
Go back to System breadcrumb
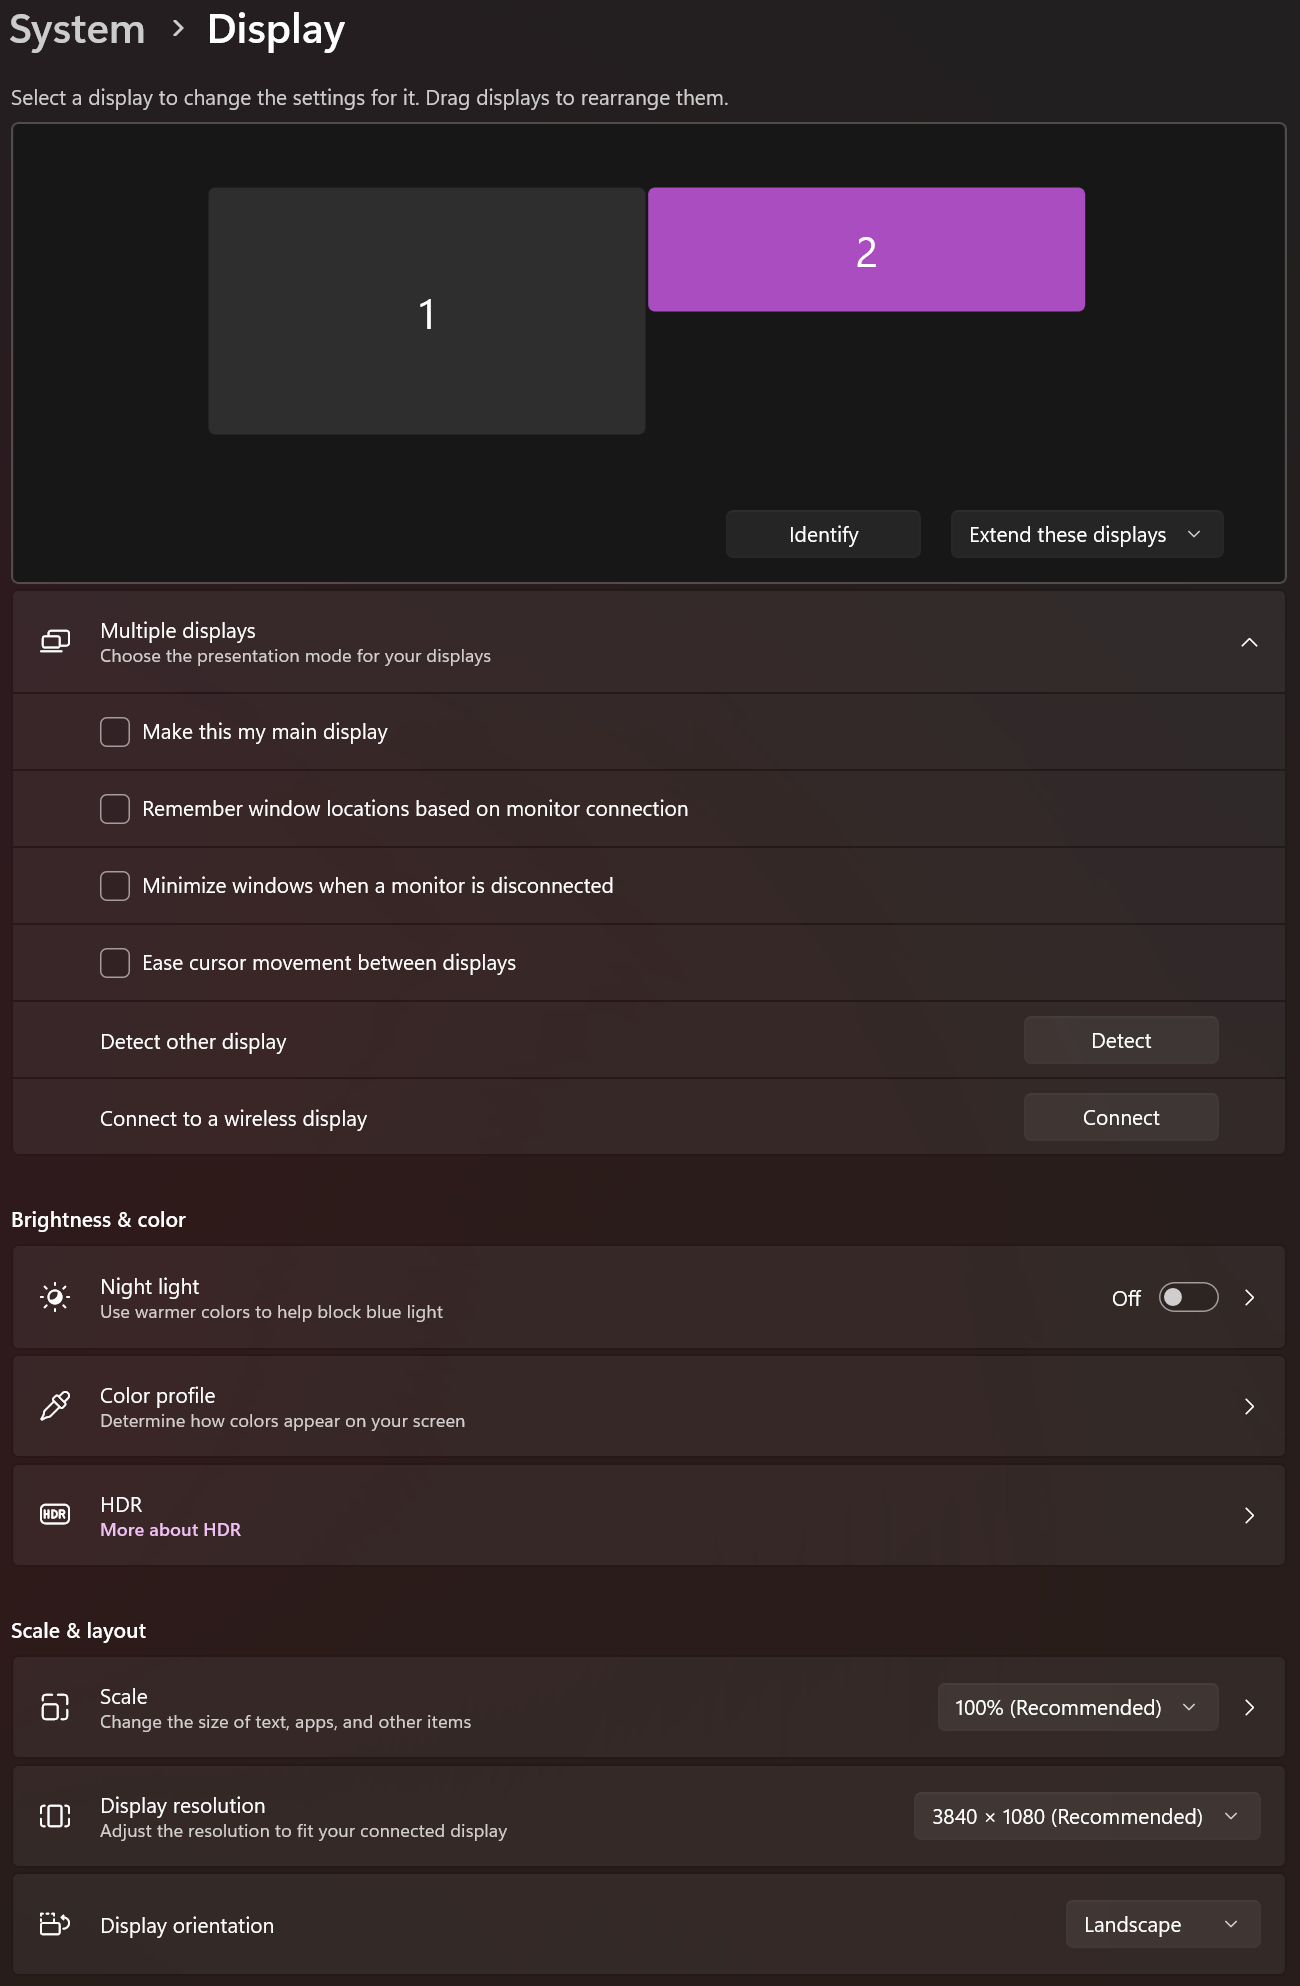pyautogui.click(x=77, y=30)
